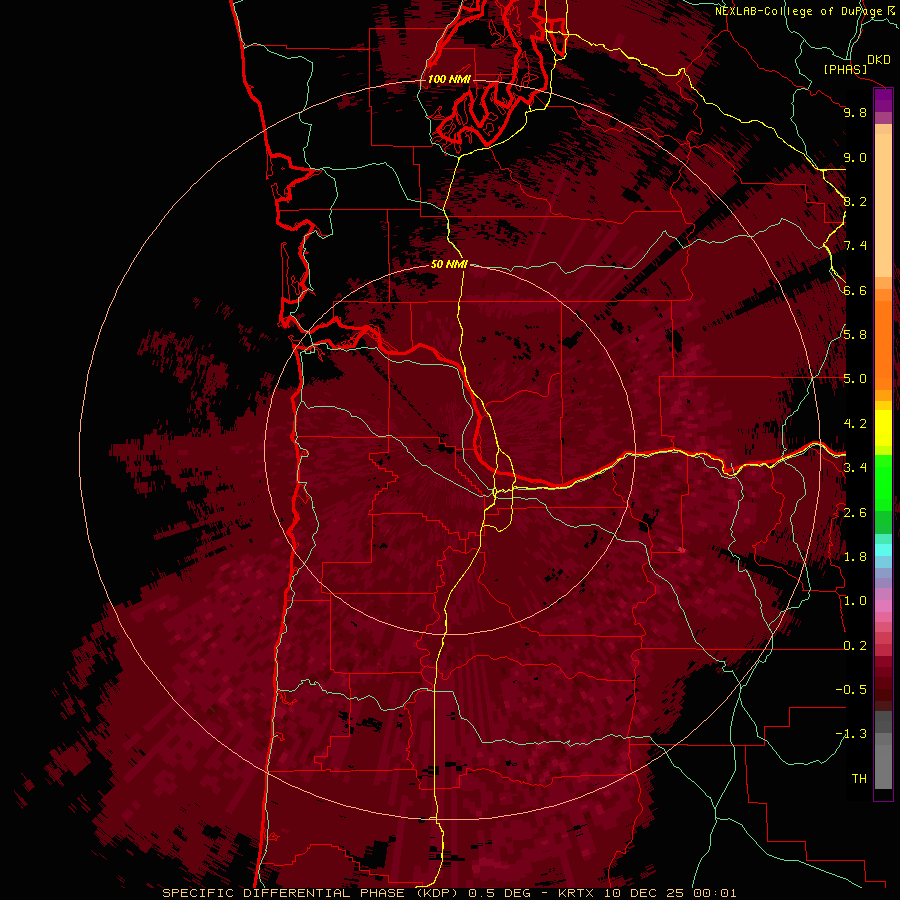Click the pink swatch near 1.0 on the legend

click(x=883, y=606)
